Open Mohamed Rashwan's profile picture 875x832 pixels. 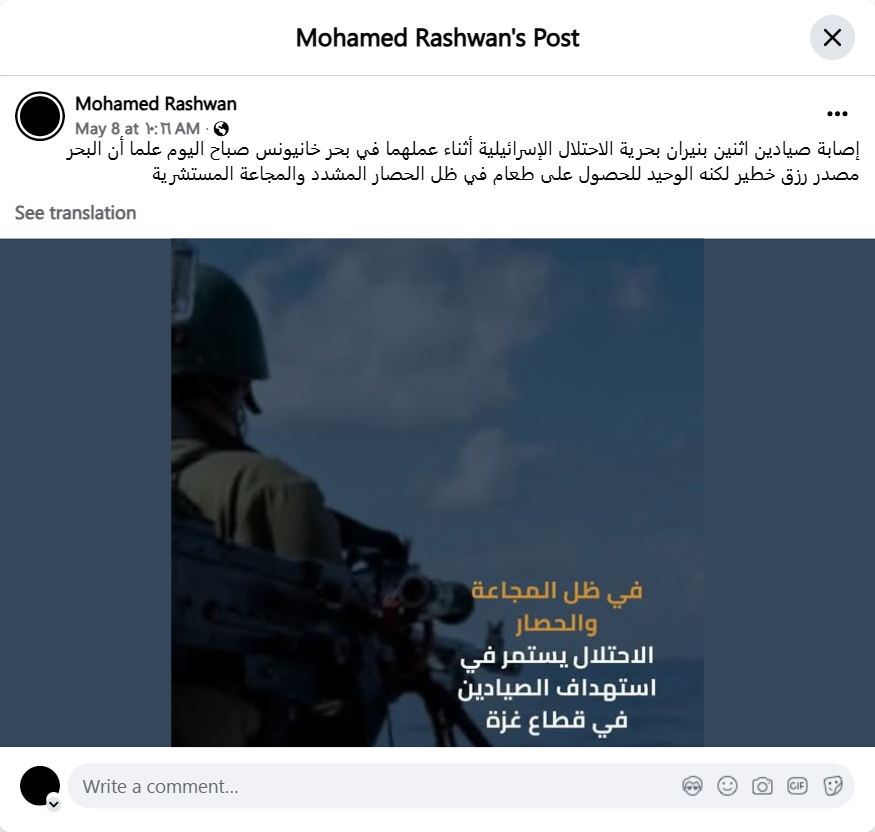[40, 116]
